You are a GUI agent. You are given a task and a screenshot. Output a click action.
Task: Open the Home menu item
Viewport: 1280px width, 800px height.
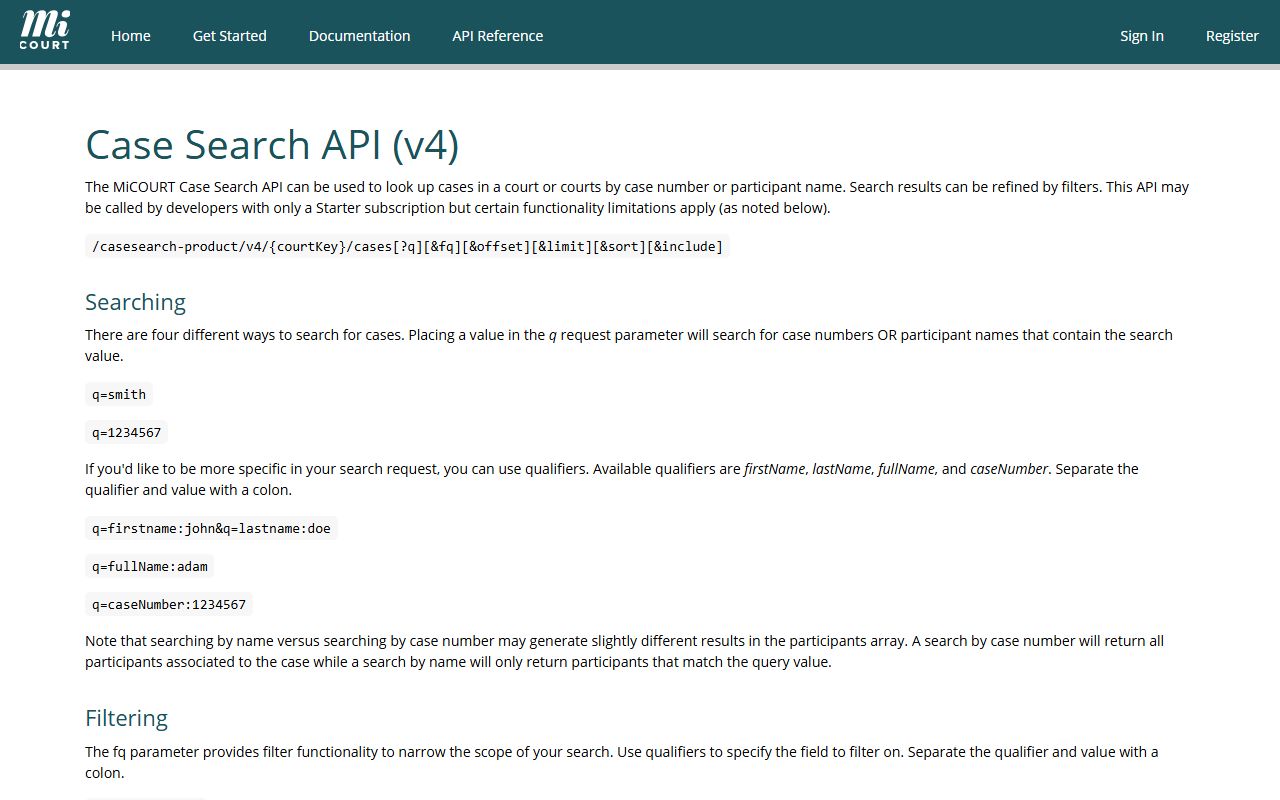pyautogui.click(x=131, y=36)
